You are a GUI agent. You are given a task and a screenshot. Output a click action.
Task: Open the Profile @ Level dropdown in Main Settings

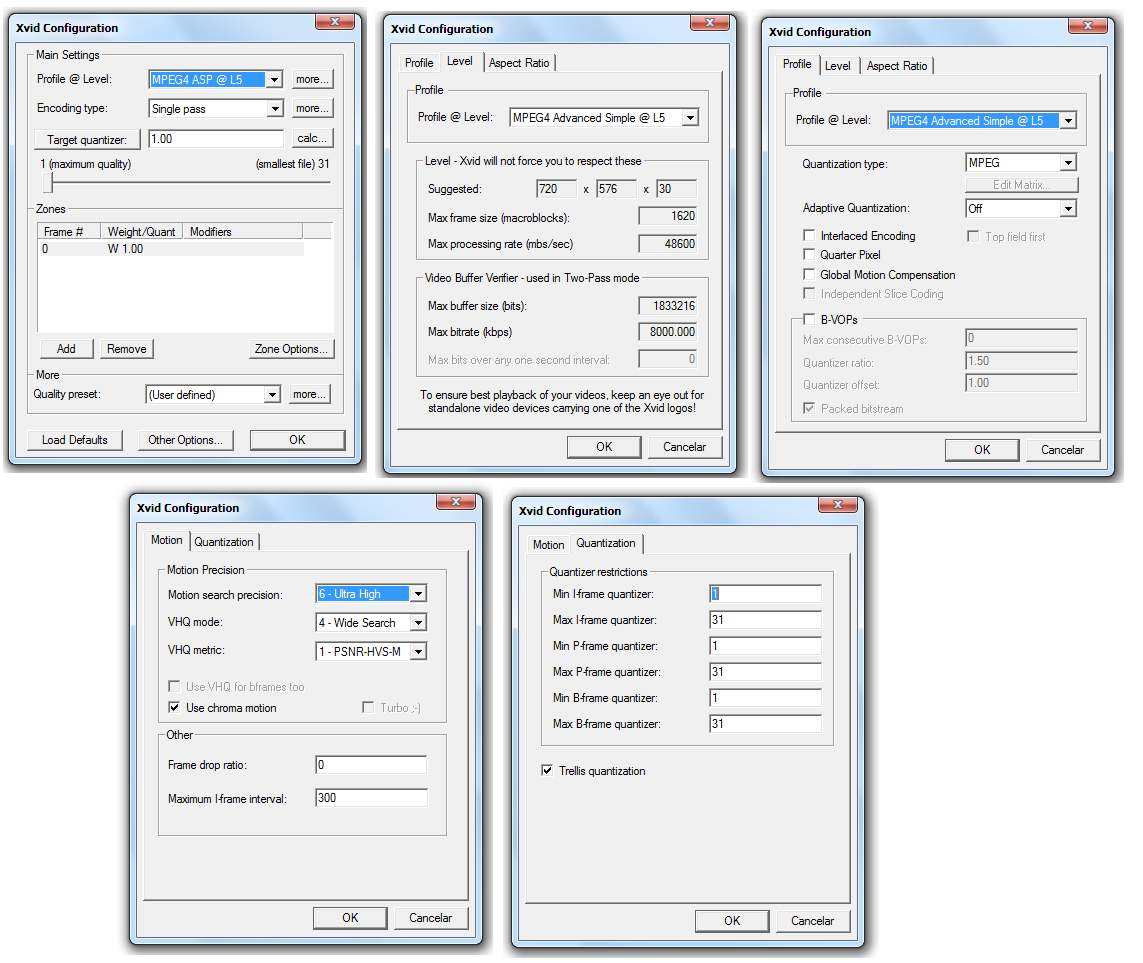click(x=216, y=79)
